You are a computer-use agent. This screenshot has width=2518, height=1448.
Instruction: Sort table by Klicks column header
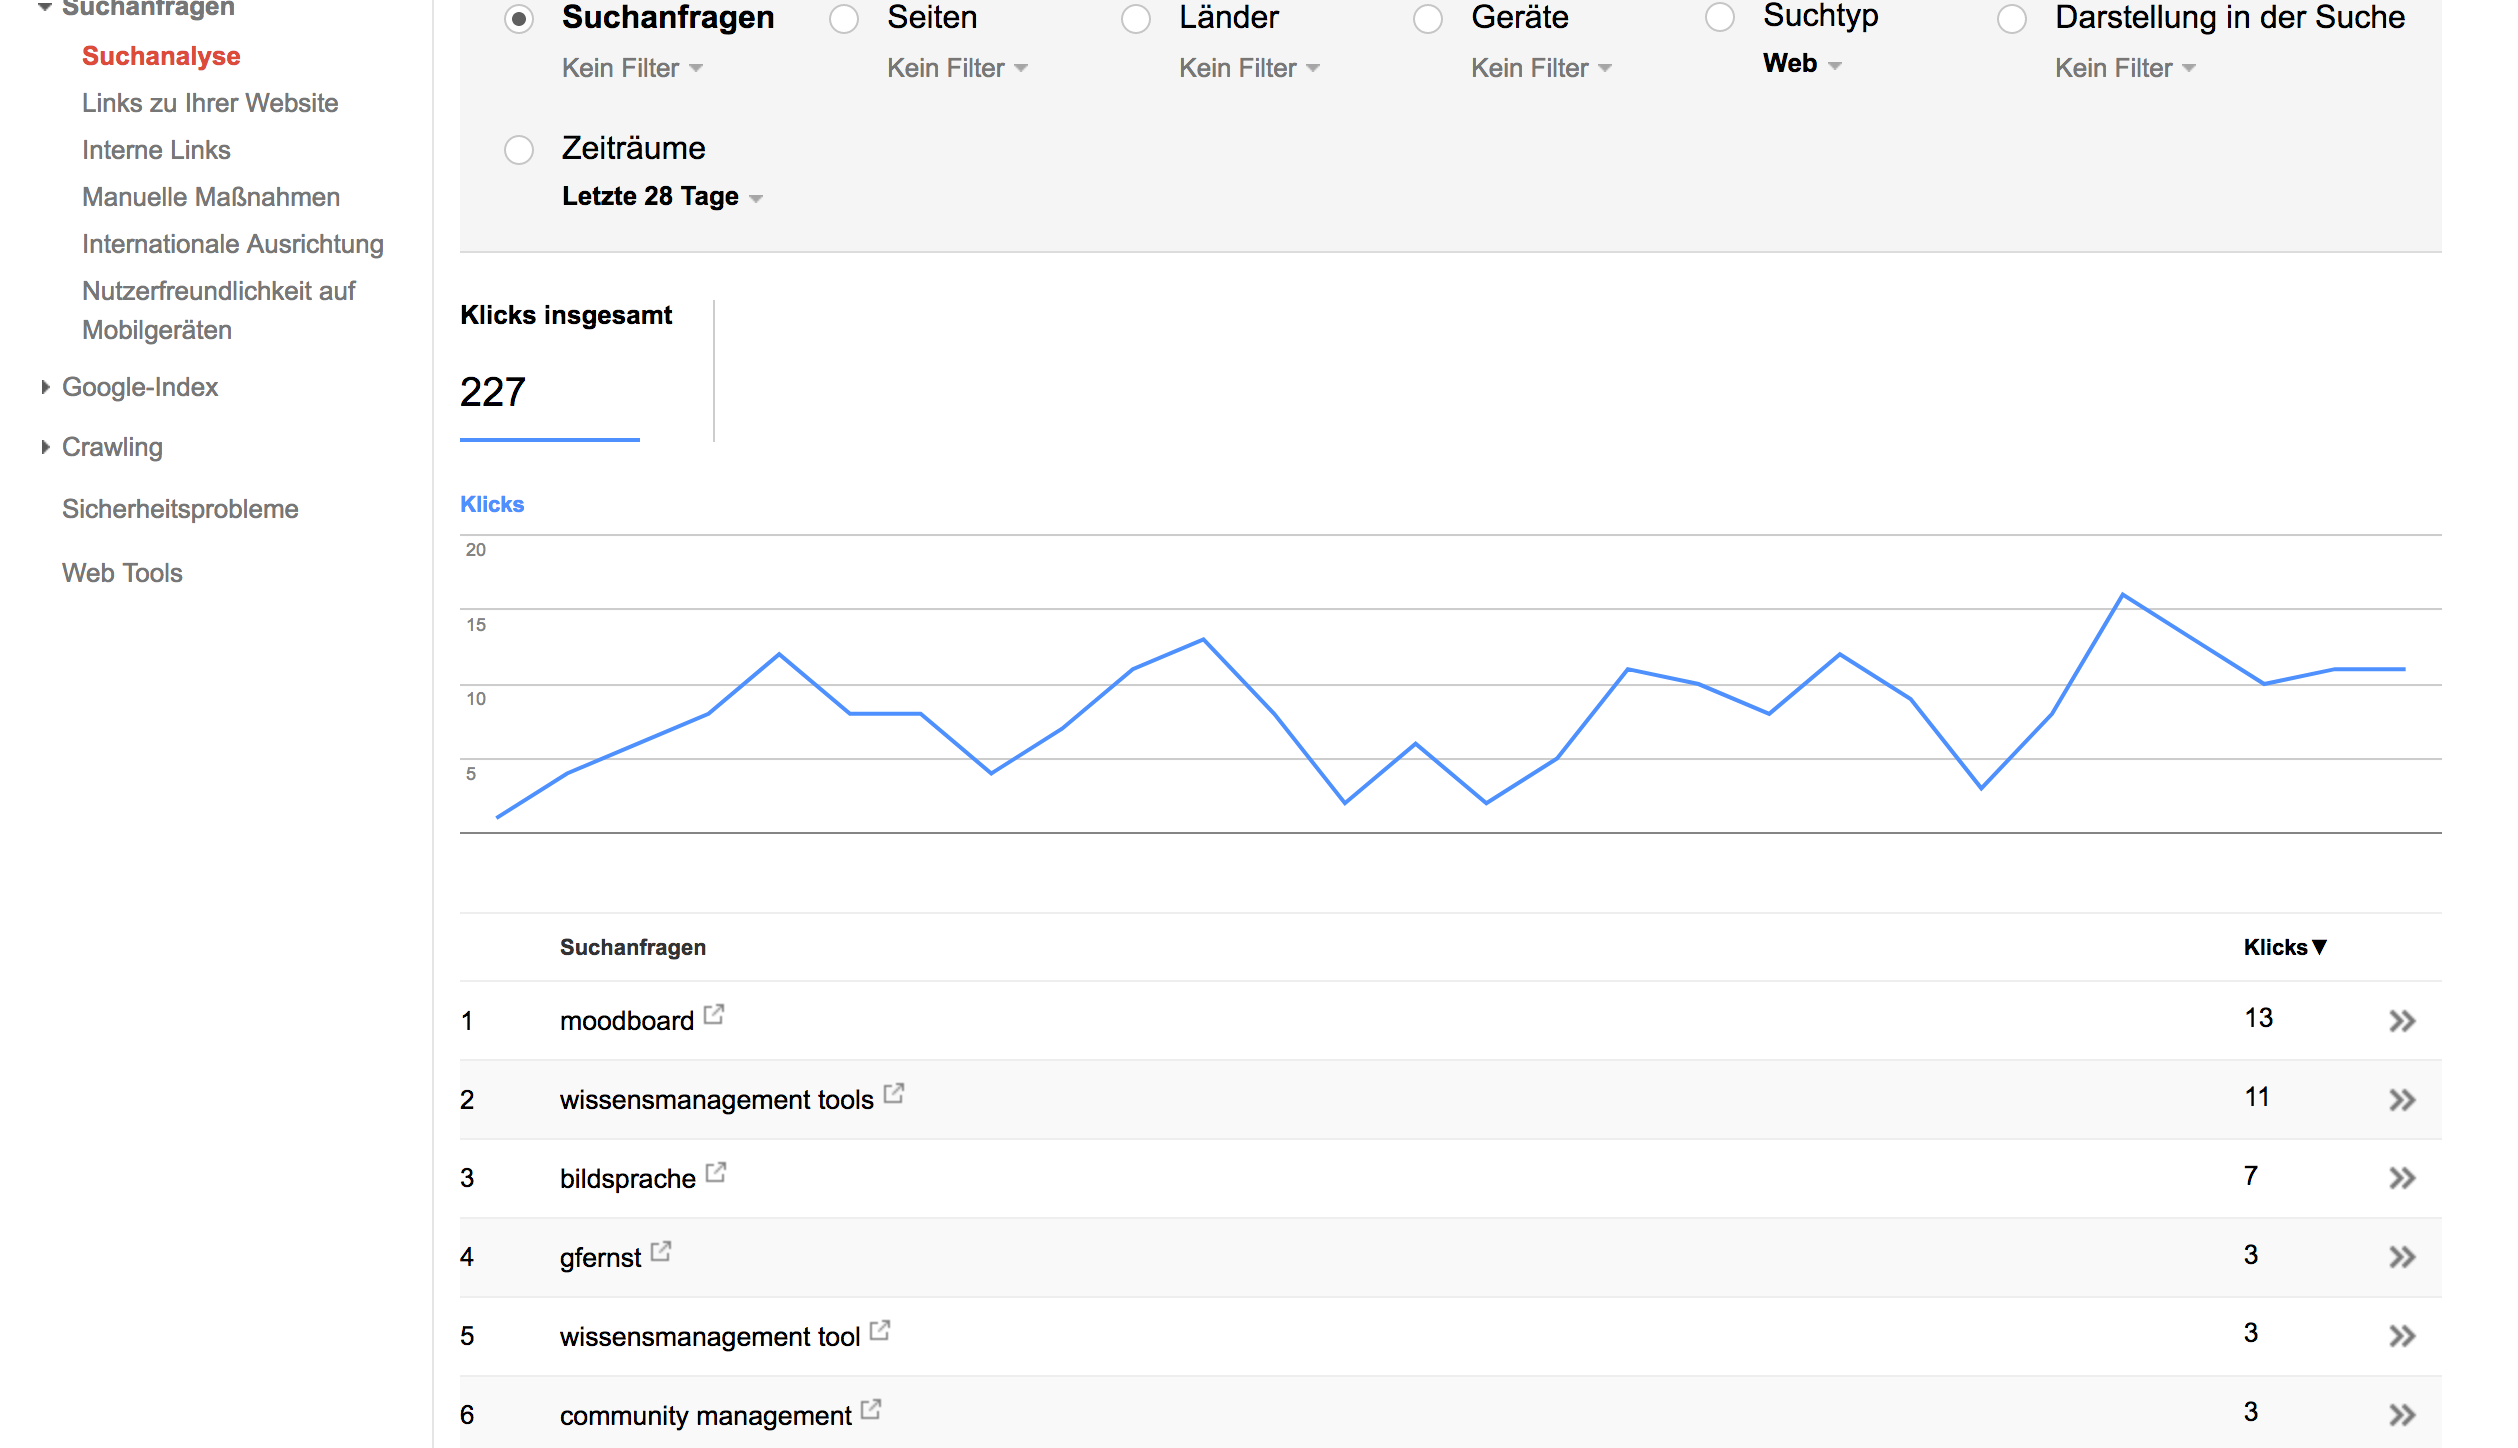click(2284, 947)
